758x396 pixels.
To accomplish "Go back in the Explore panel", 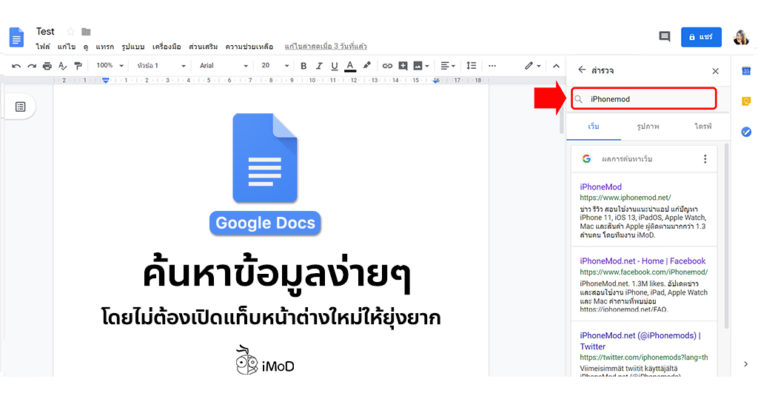I will (x=582, y=70).
